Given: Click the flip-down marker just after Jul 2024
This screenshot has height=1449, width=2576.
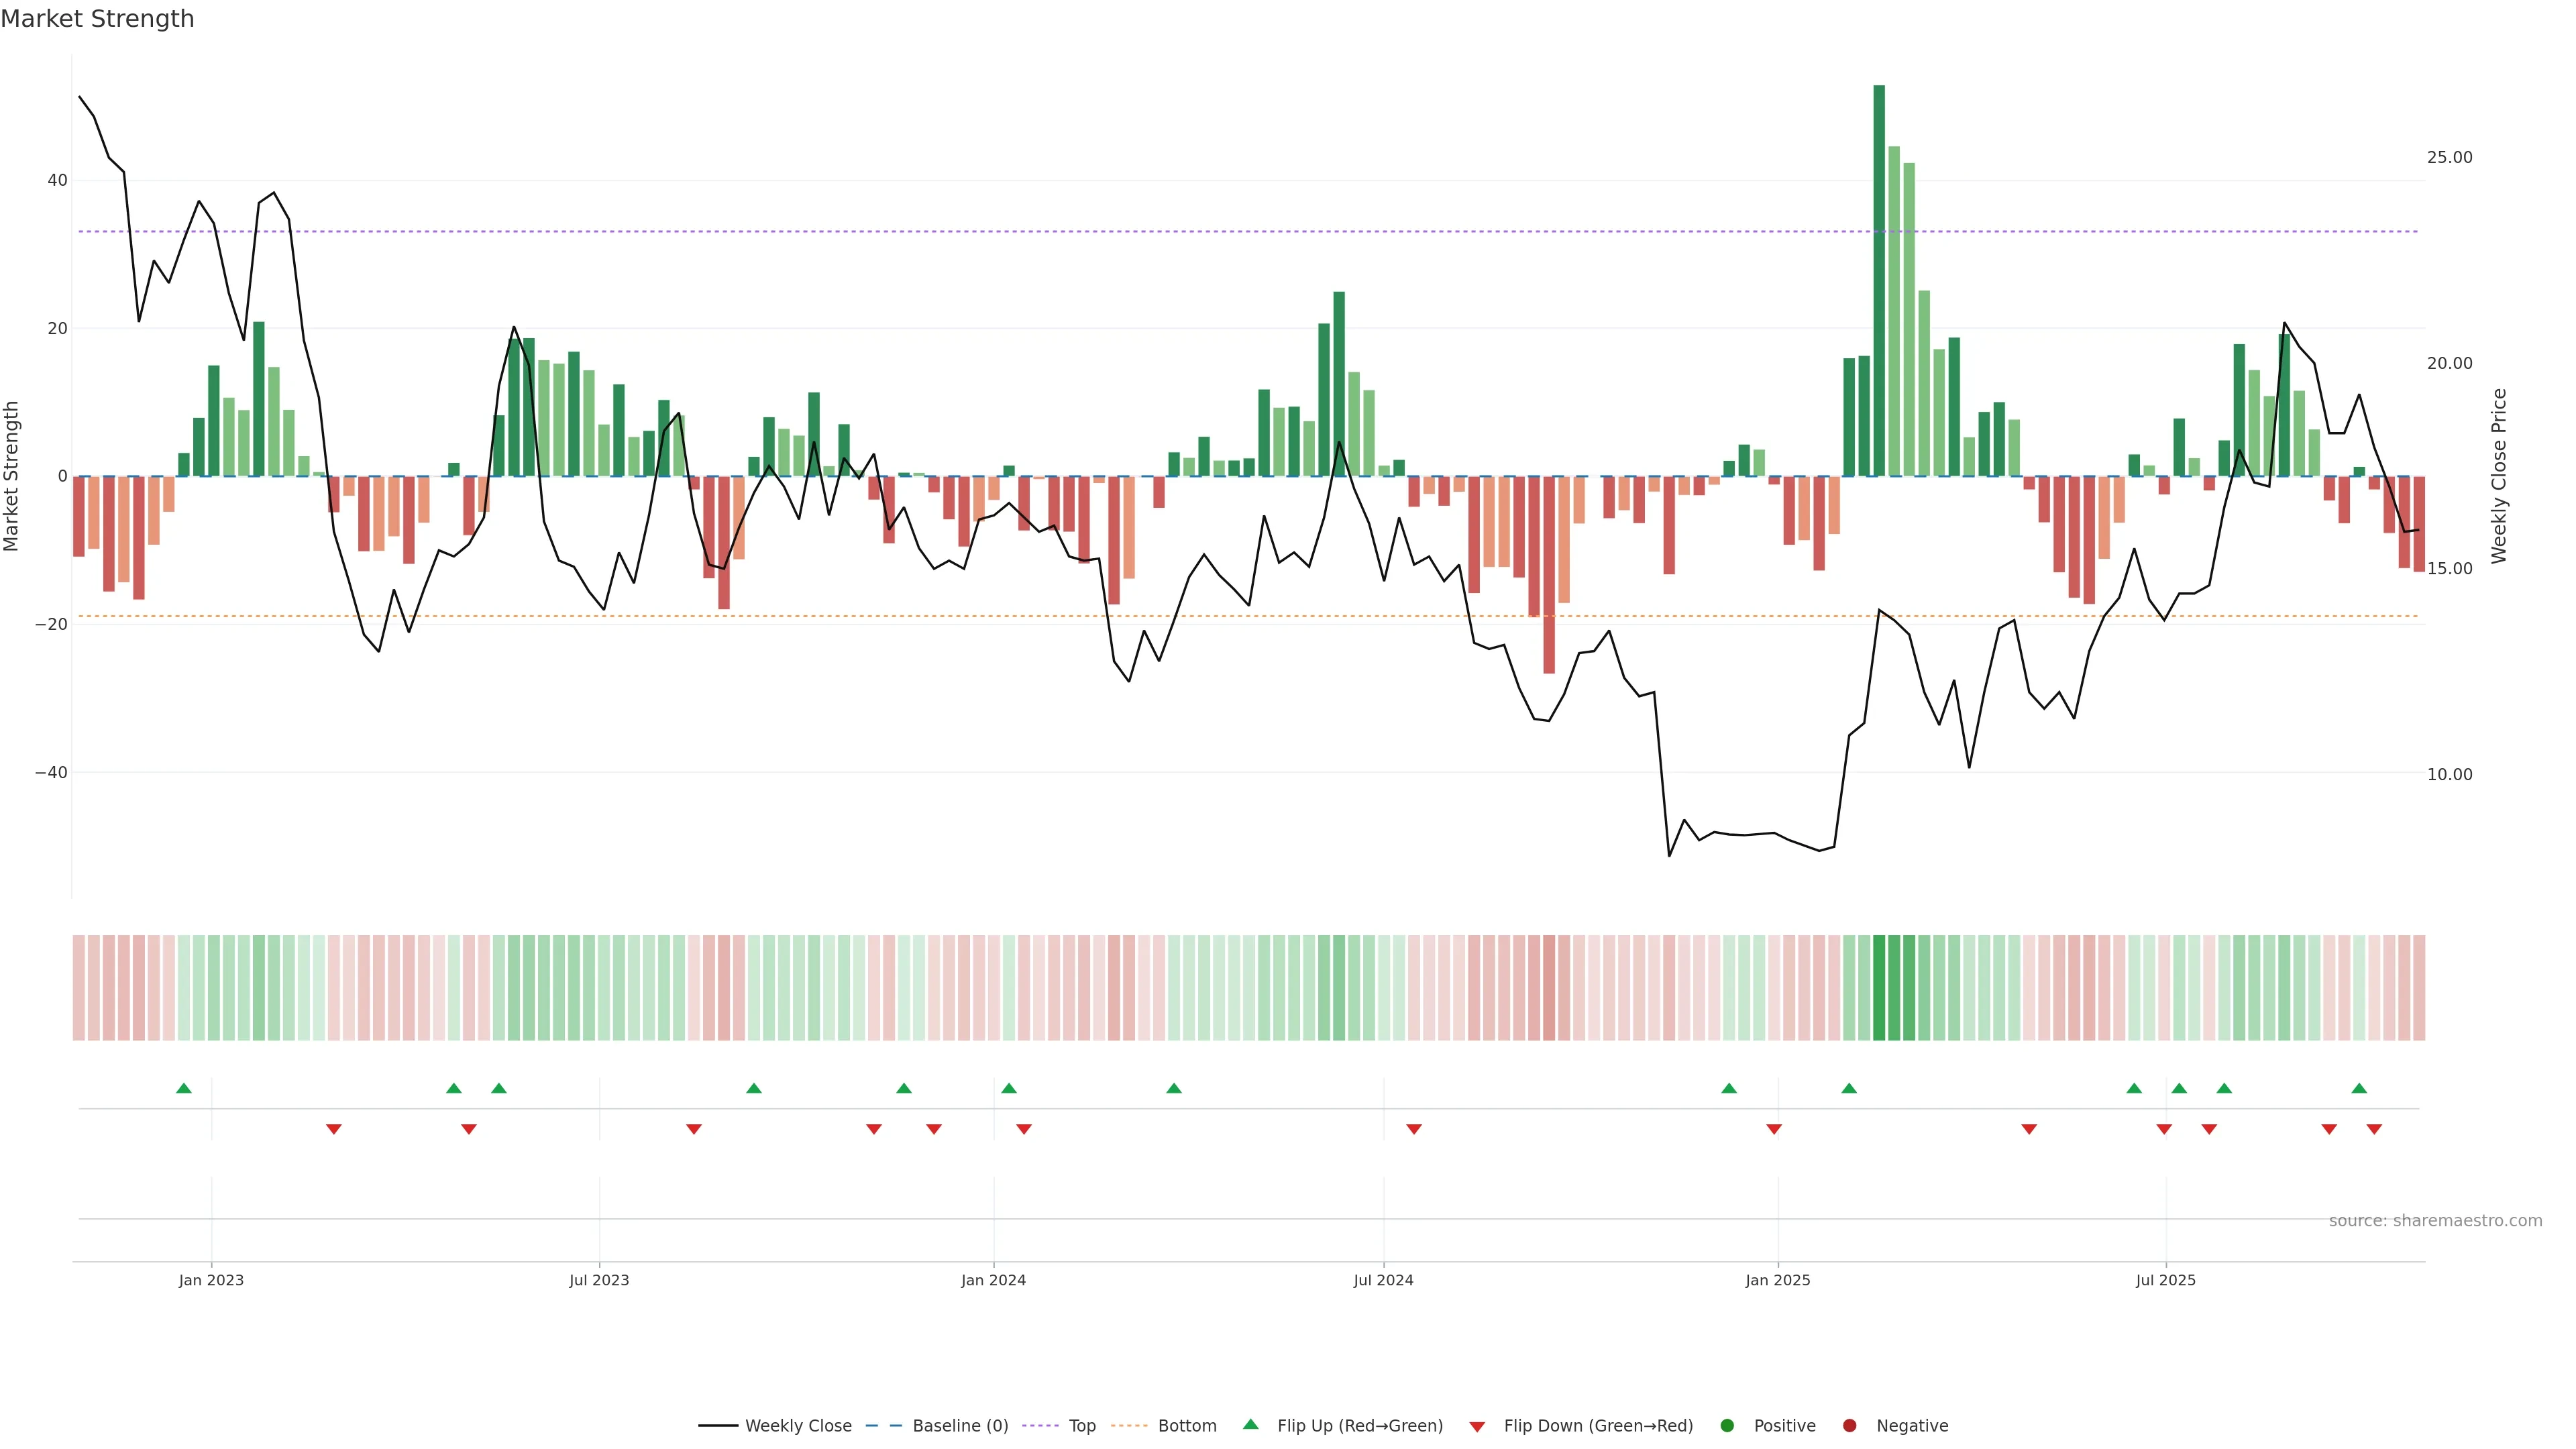Looking at the screenshot, I should [x=1414, y=1129].
